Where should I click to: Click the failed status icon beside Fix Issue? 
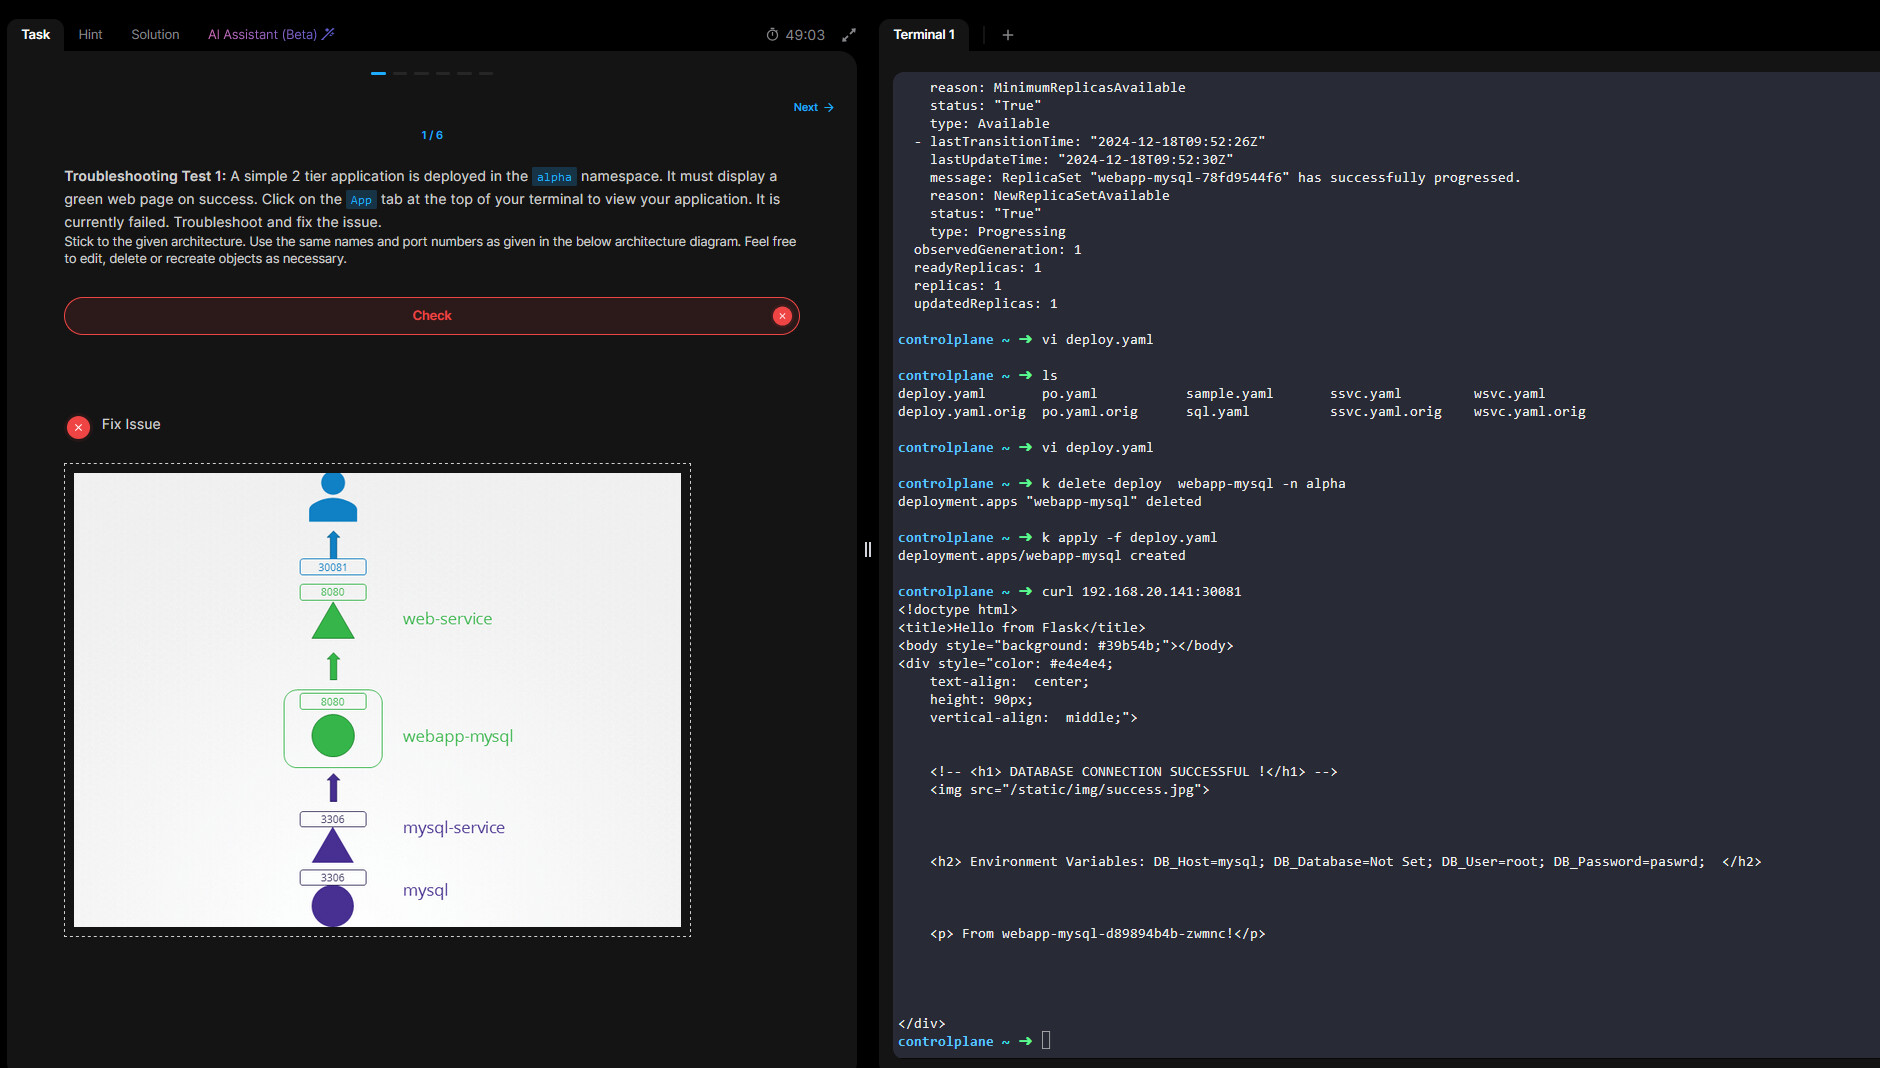click(78, 427)
